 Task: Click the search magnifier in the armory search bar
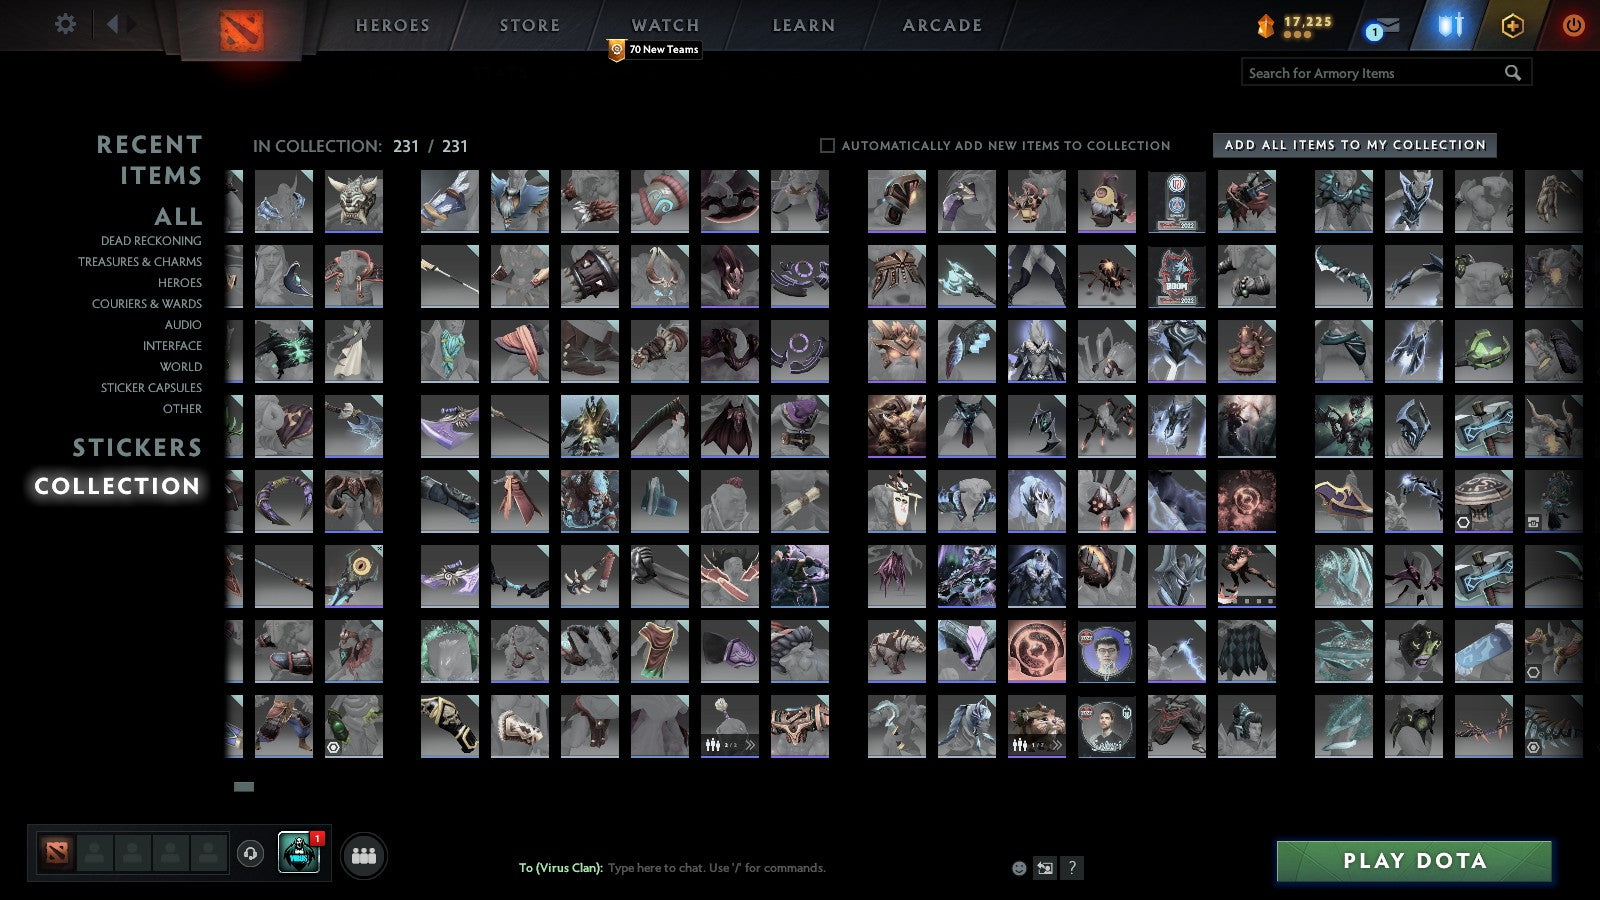[1511, 72]
